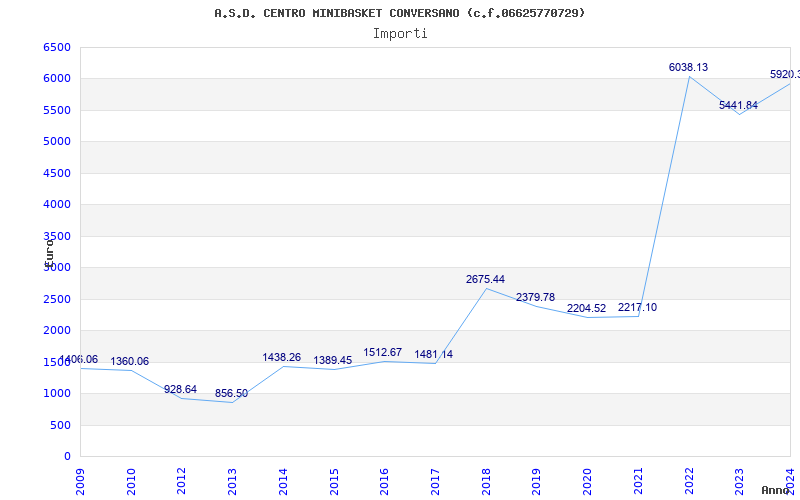The width and height of the screenshot is (800, 500).
Task: Click the 2017 x-axis year label
Action: [435, 482]
